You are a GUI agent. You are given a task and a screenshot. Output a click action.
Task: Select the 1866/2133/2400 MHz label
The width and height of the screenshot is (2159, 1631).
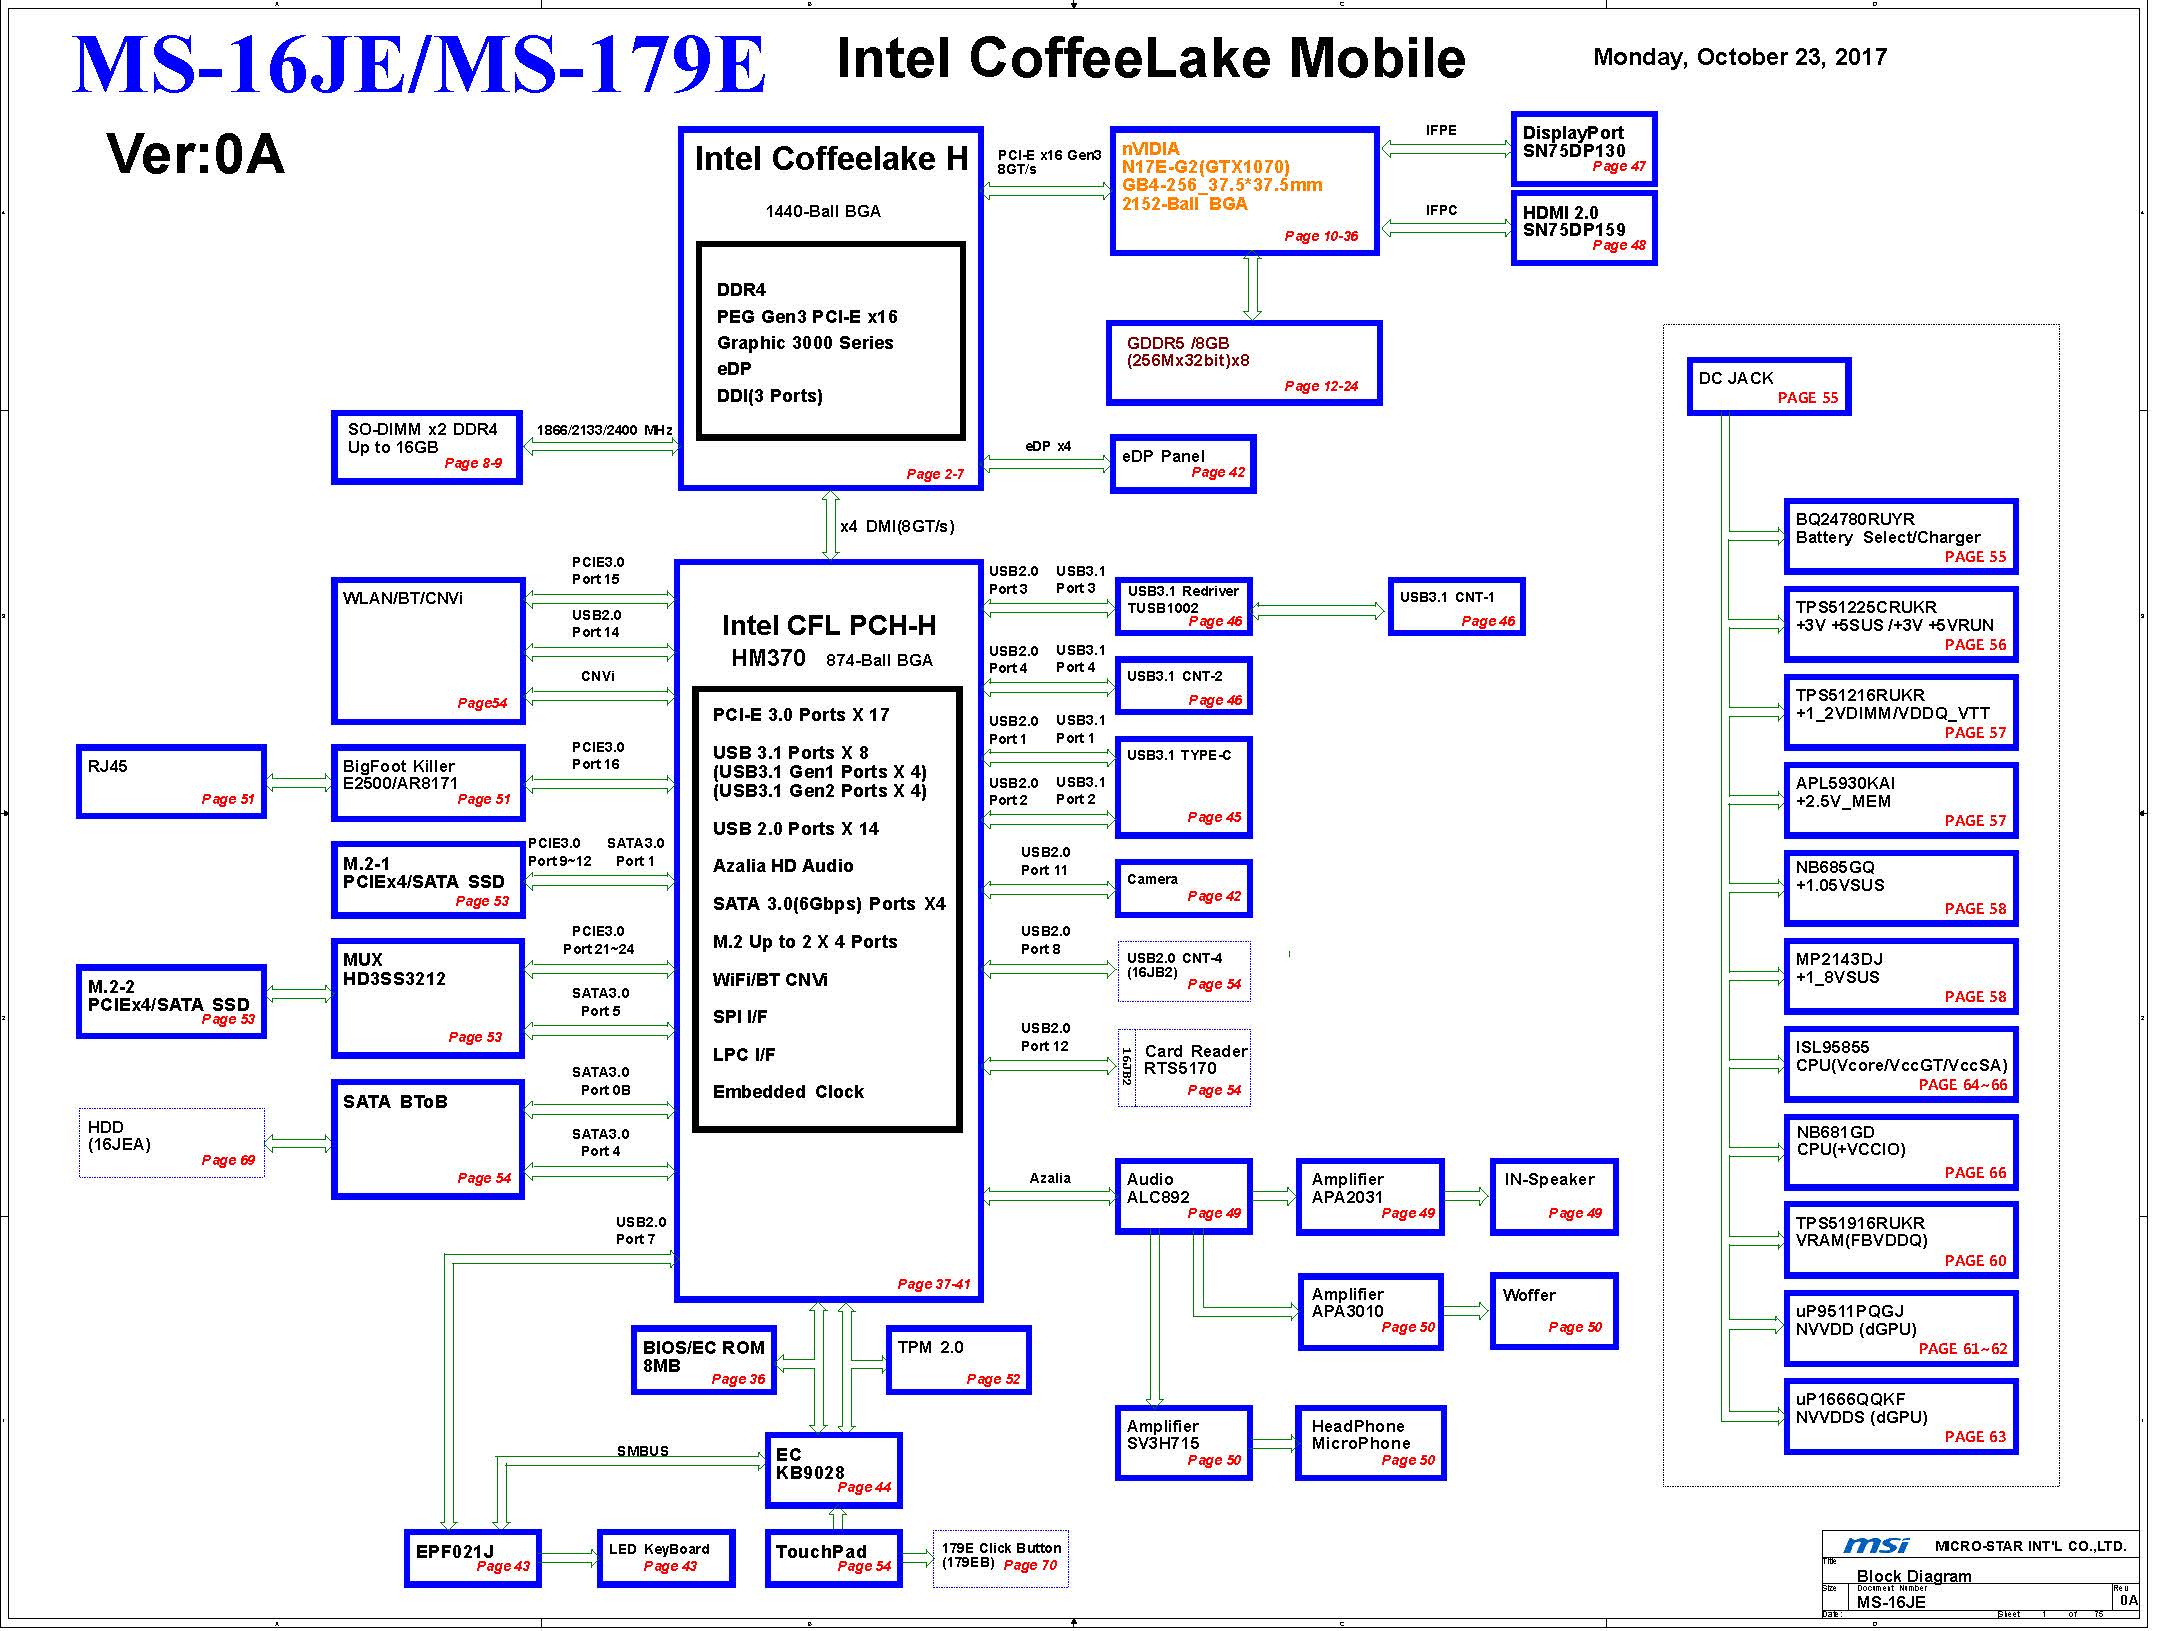click(x=605, y=430)
